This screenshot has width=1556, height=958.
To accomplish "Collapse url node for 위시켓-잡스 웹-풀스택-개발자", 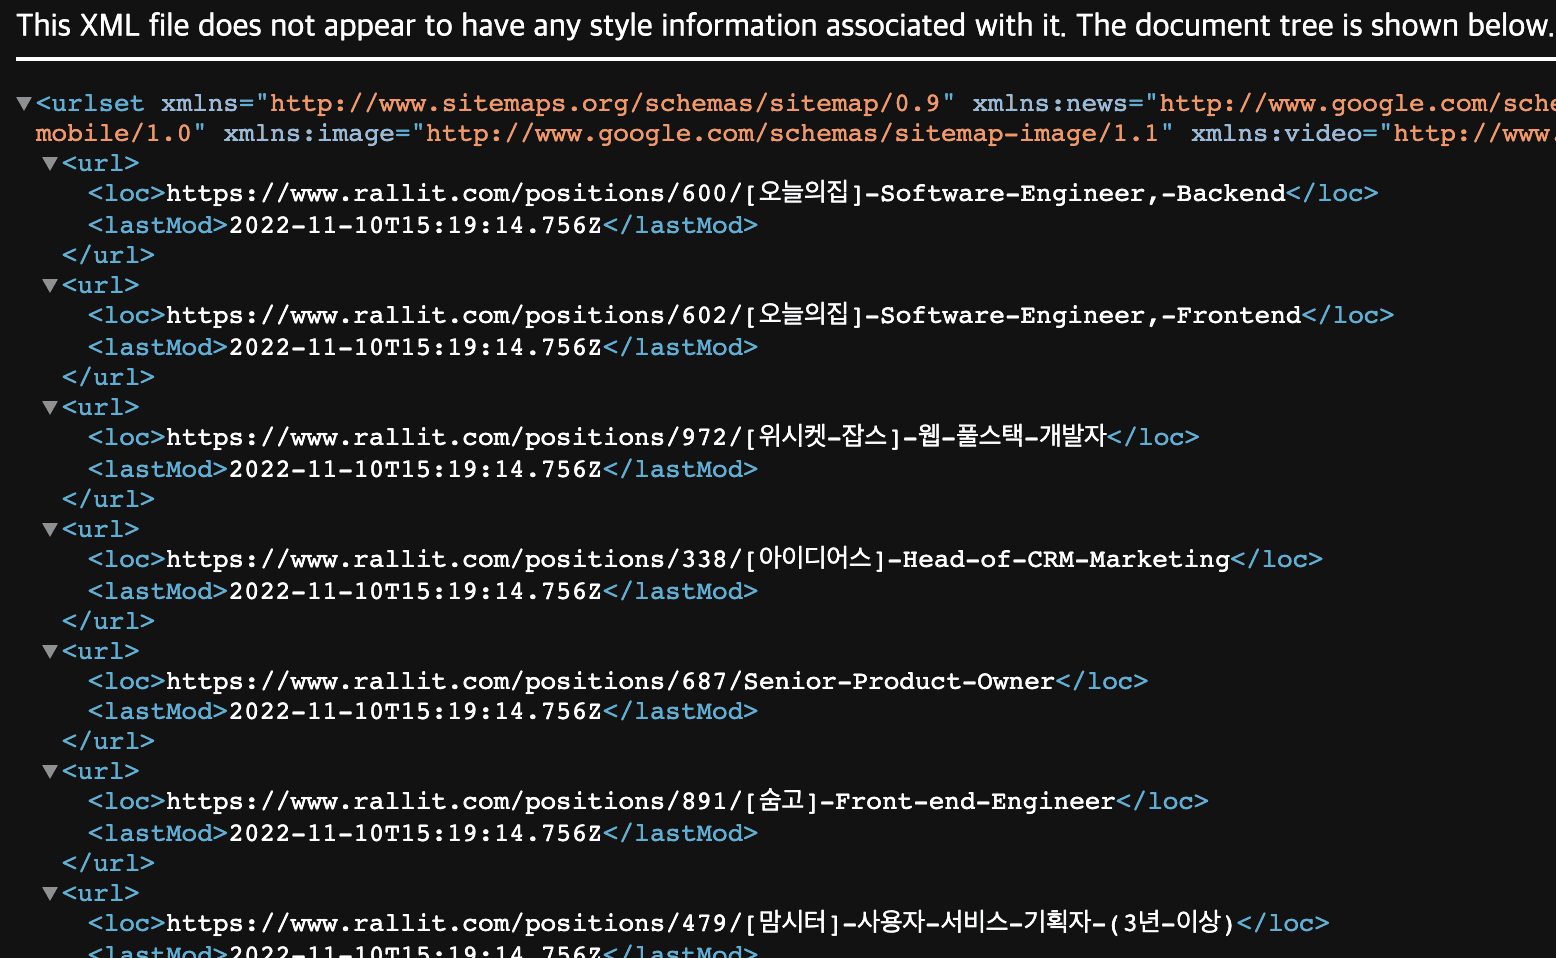I will [x=50, y=407].
